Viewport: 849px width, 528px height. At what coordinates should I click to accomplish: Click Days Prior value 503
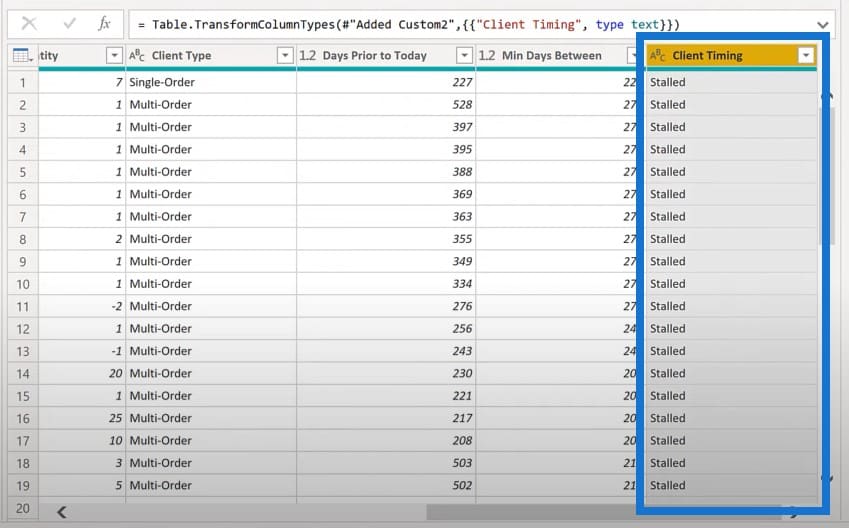pos(462,463)
